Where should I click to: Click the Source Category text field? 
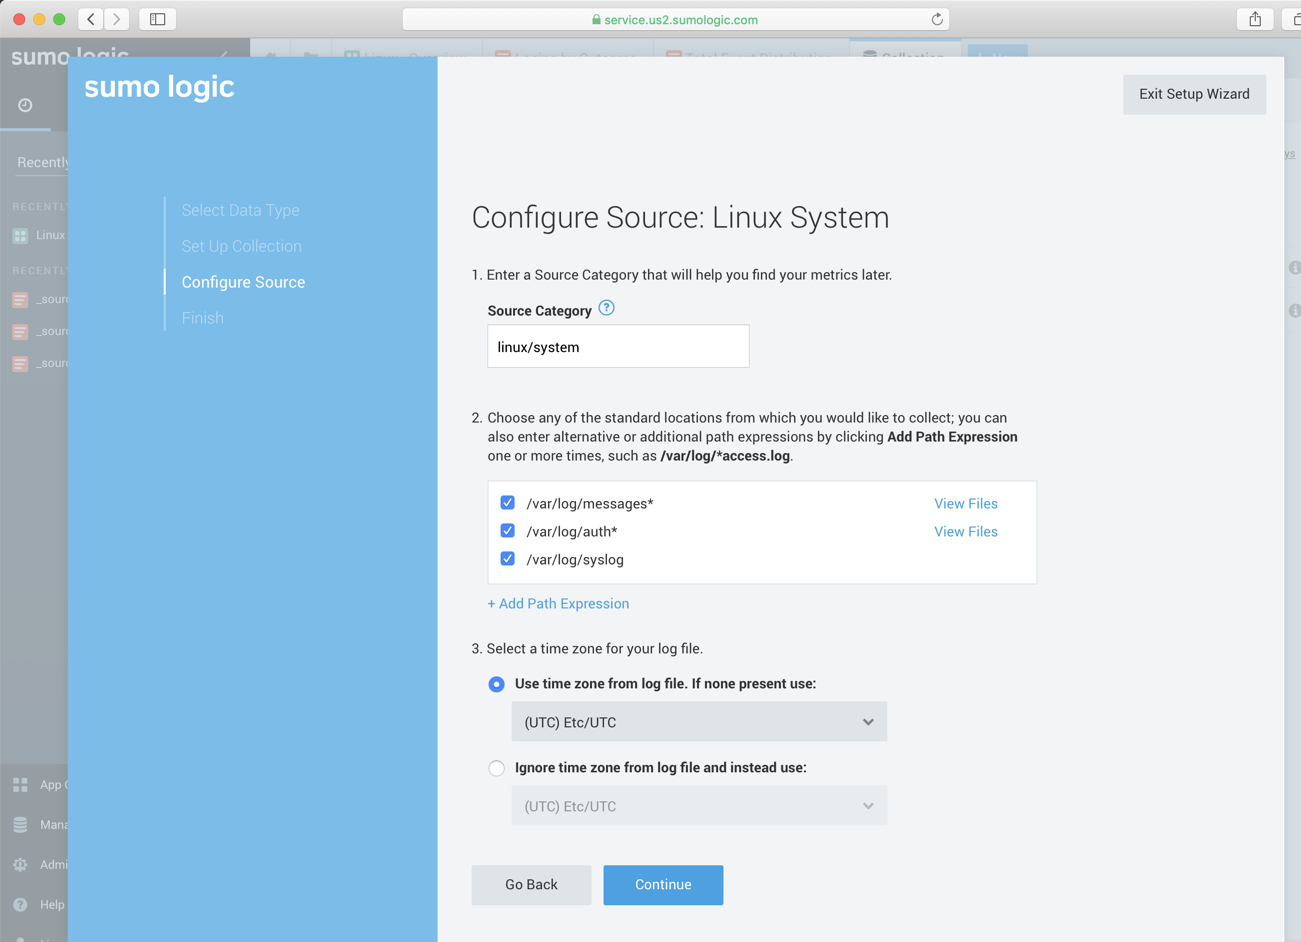[617, 347]
